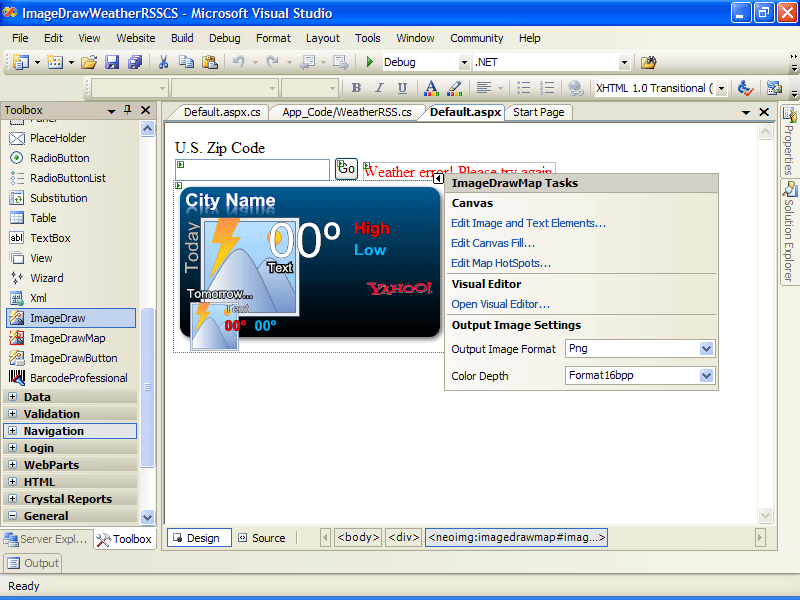The height and width of the screenshot is (600, 800).
Task: Toggle Bold formatting button
Action: click(356, 88)
